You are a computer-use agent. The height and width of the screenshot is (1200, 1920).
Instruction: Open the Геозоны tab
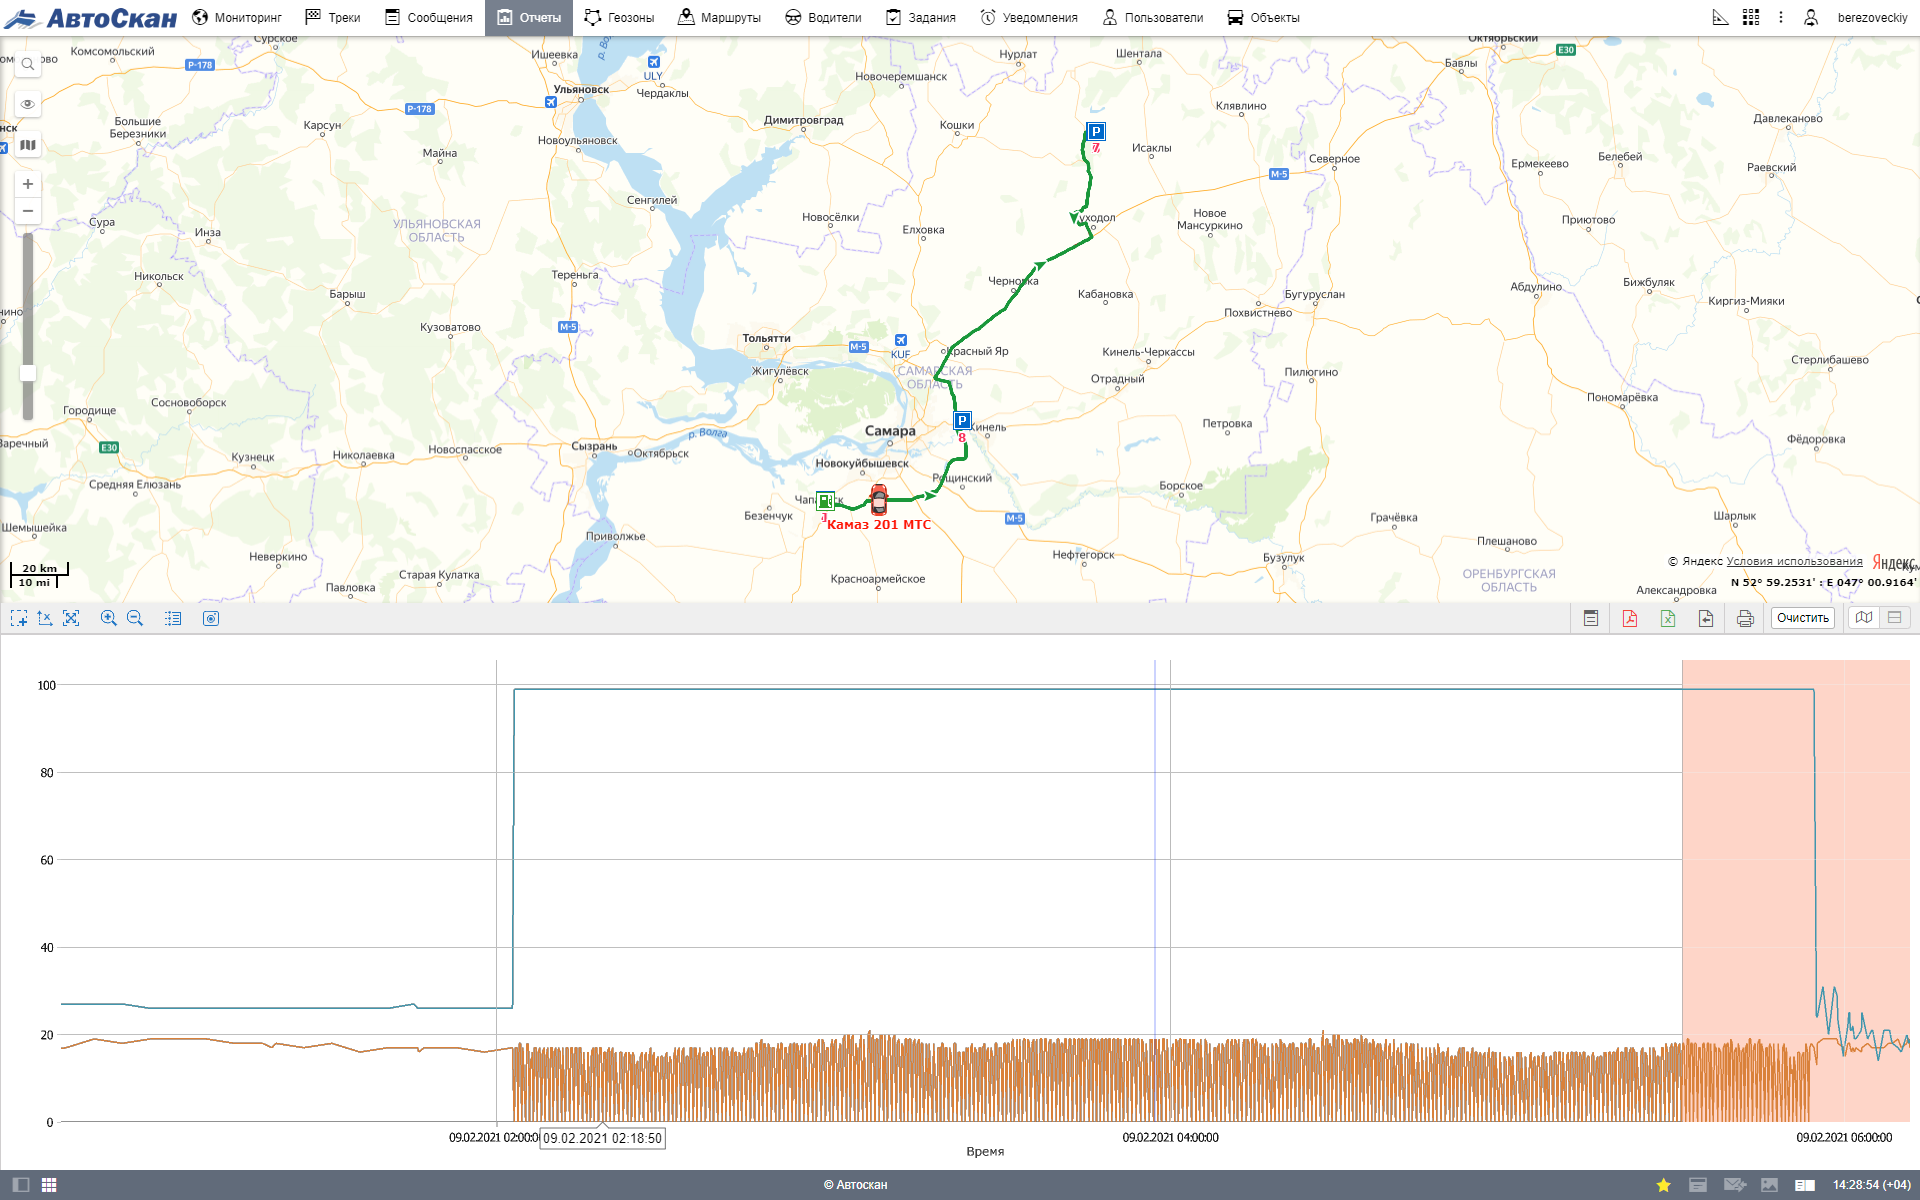click(x=619, y=17)
